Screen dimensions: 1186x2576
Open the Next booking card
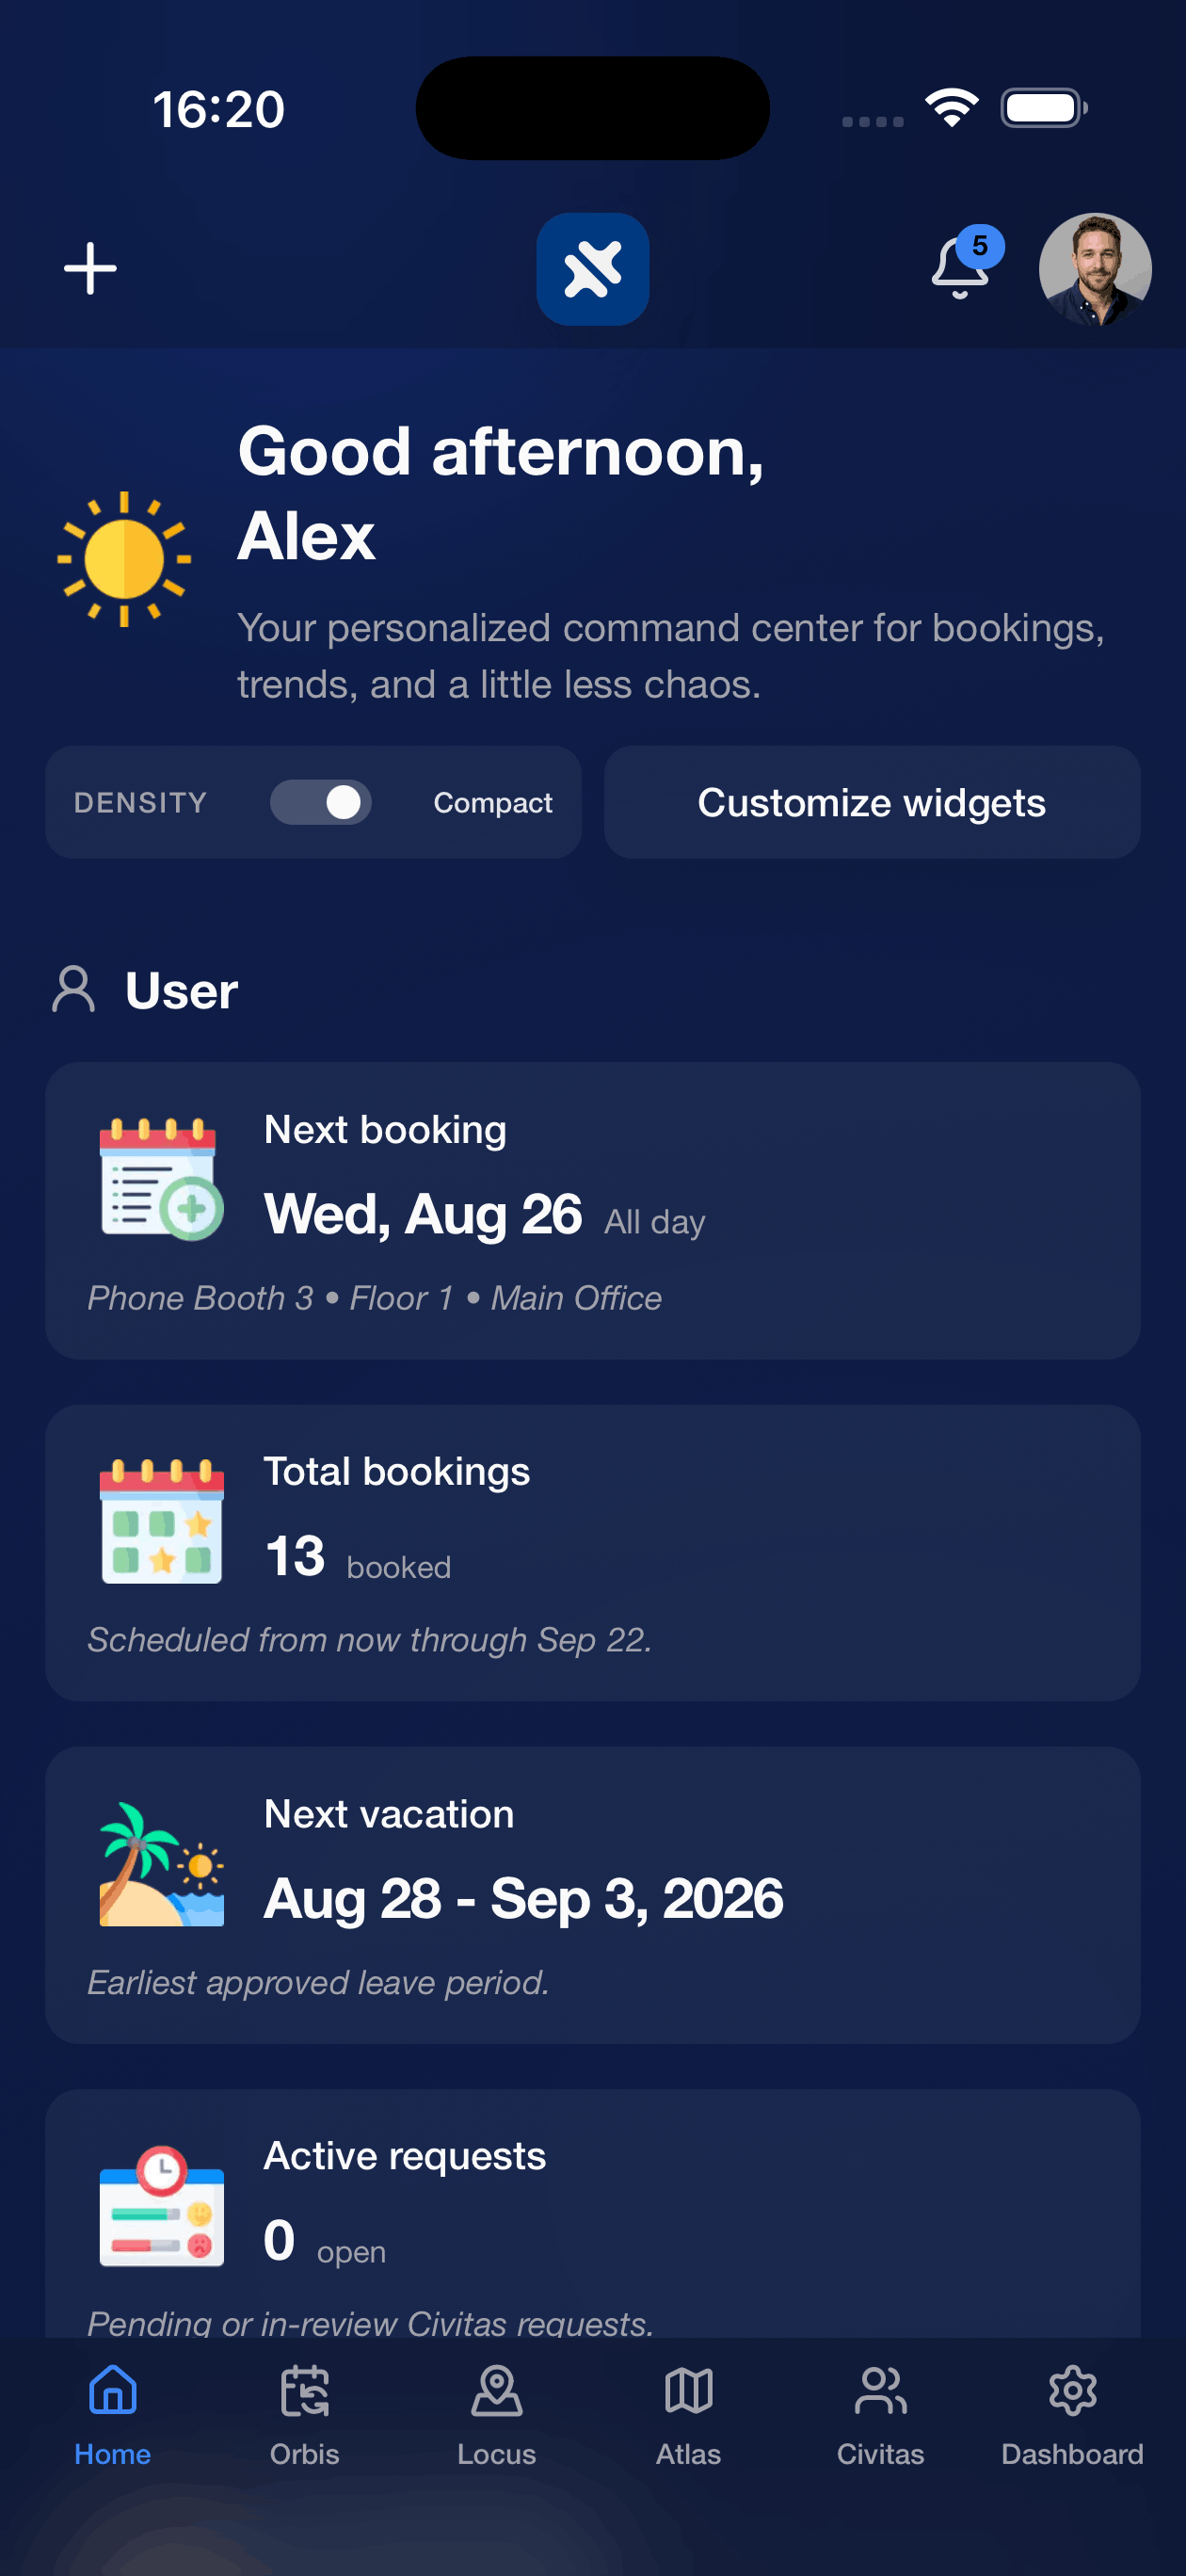593,1210
